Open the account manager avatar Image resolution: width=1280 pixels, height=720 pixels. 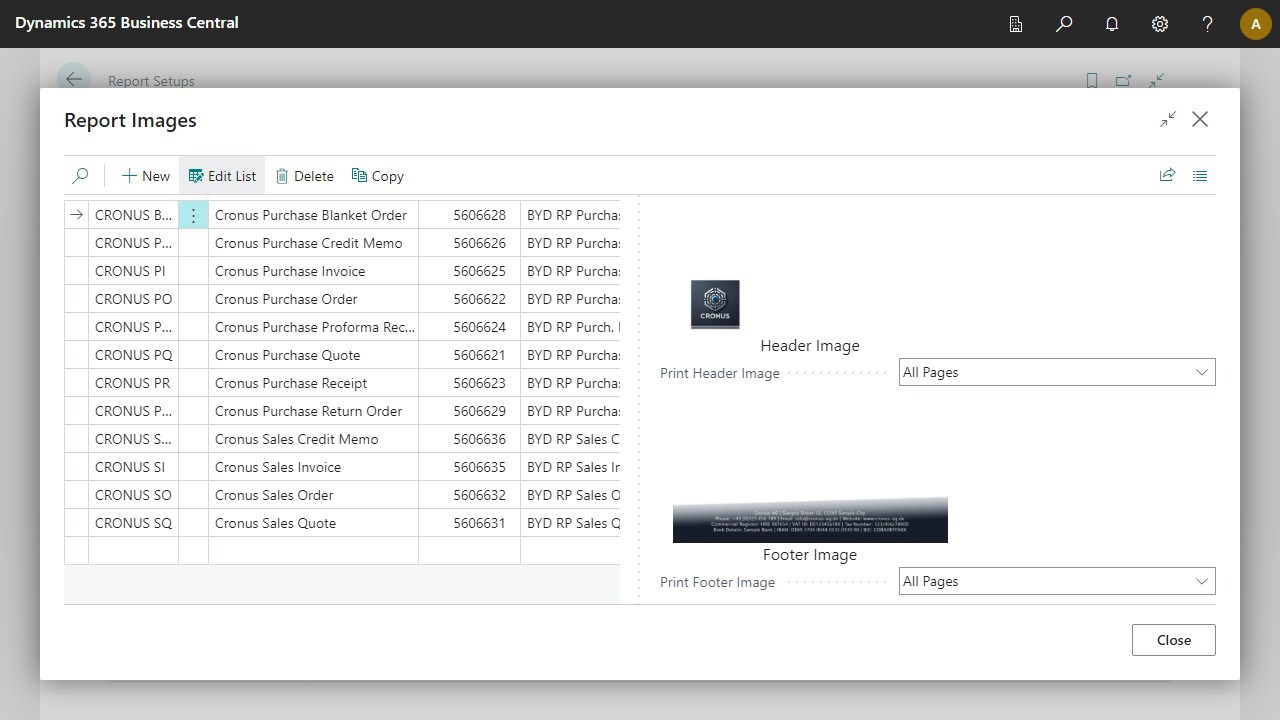pyautogui.click(x=1255, y=23)
